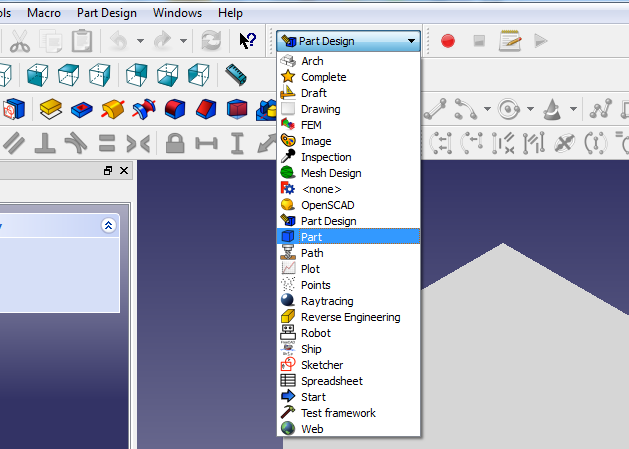Click the stop macro recording square

(479, 41)
